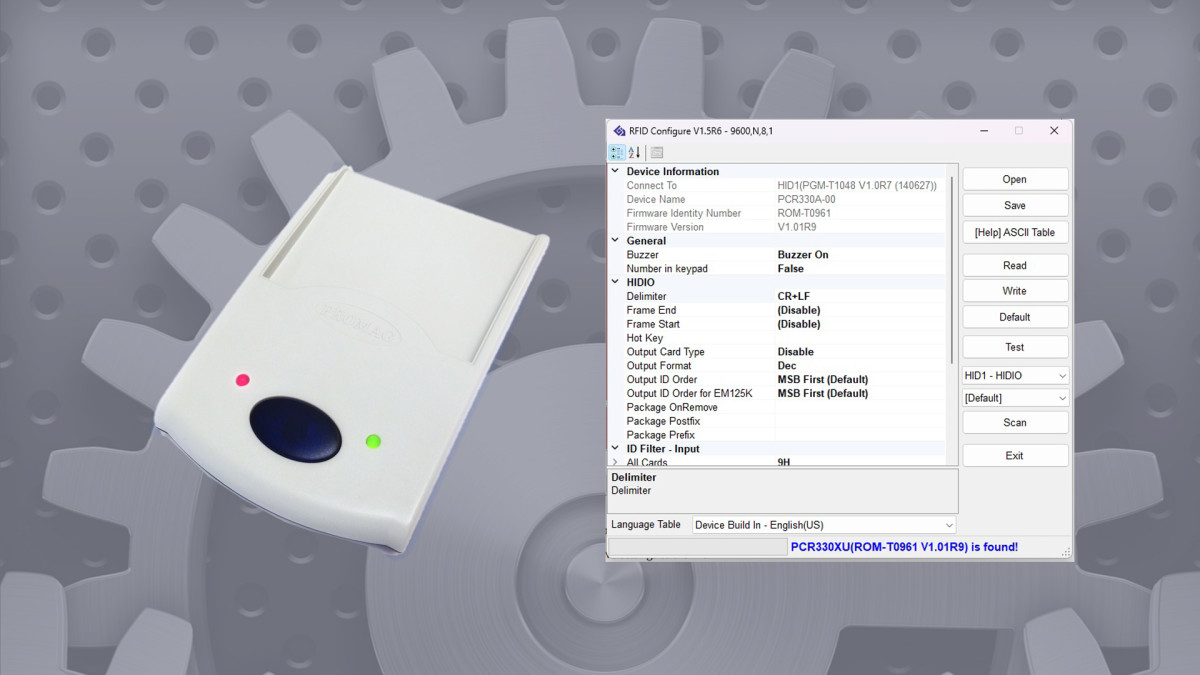
Task: Select the Buzzer On value field
Action: point(858,255)
